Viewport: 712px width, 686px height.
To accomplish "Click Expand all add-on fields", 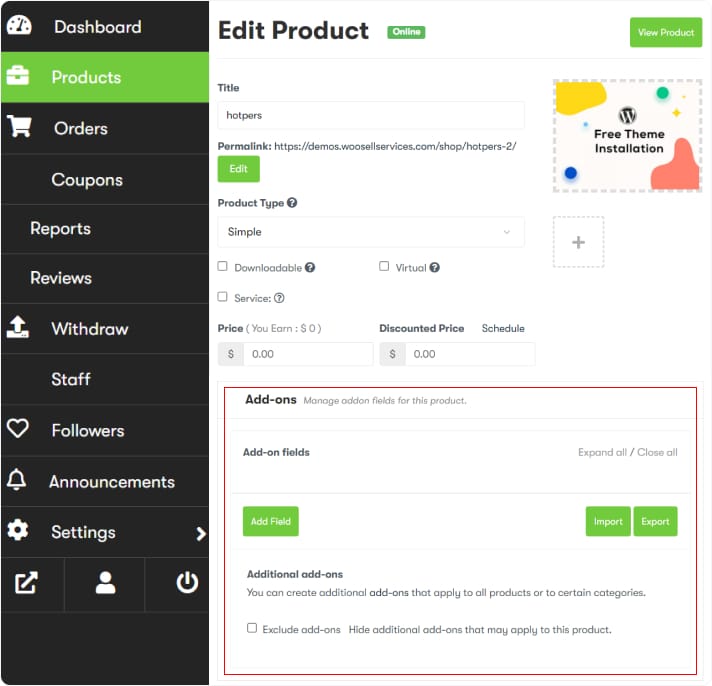I will tap(602, 452).
